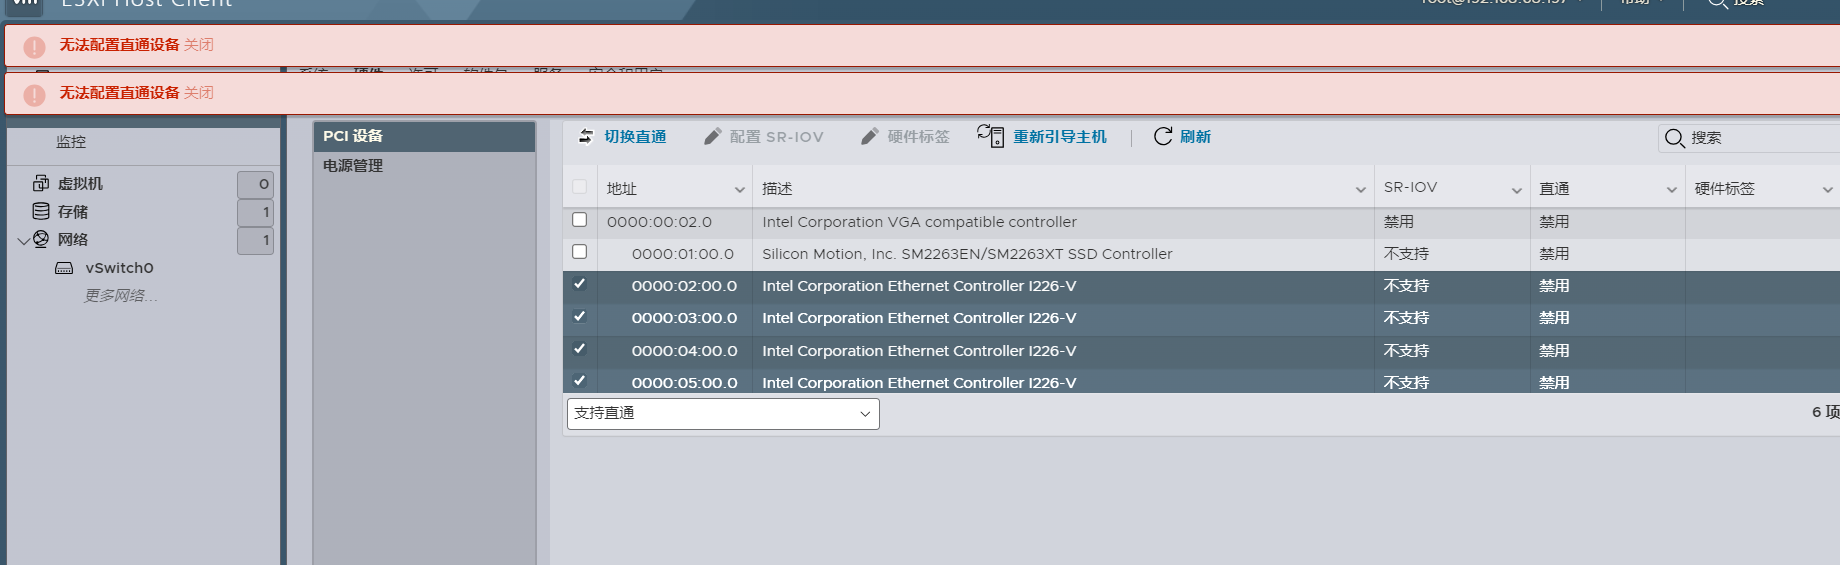Select the PCI 设备 tab
Viewport: 1840px width, 565px height.
click(353, 136)
